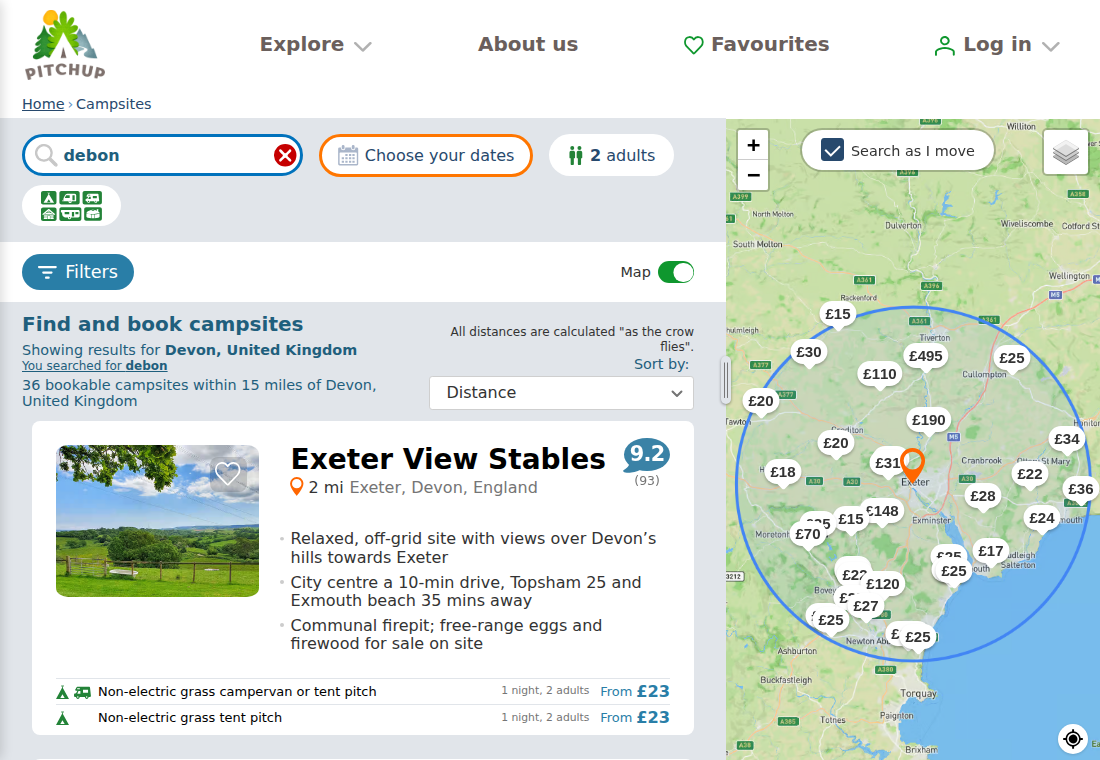Follow the Home breadcrumb link

[x=43, y=104]
